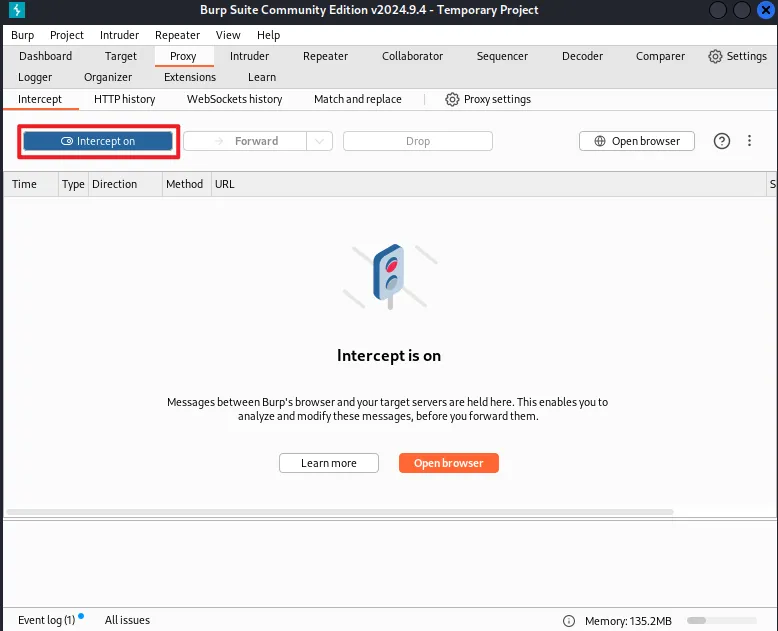Screen dimensions: 778x631
Task: Switch to the Intruder tab
Action: click(x=249, y=56)
